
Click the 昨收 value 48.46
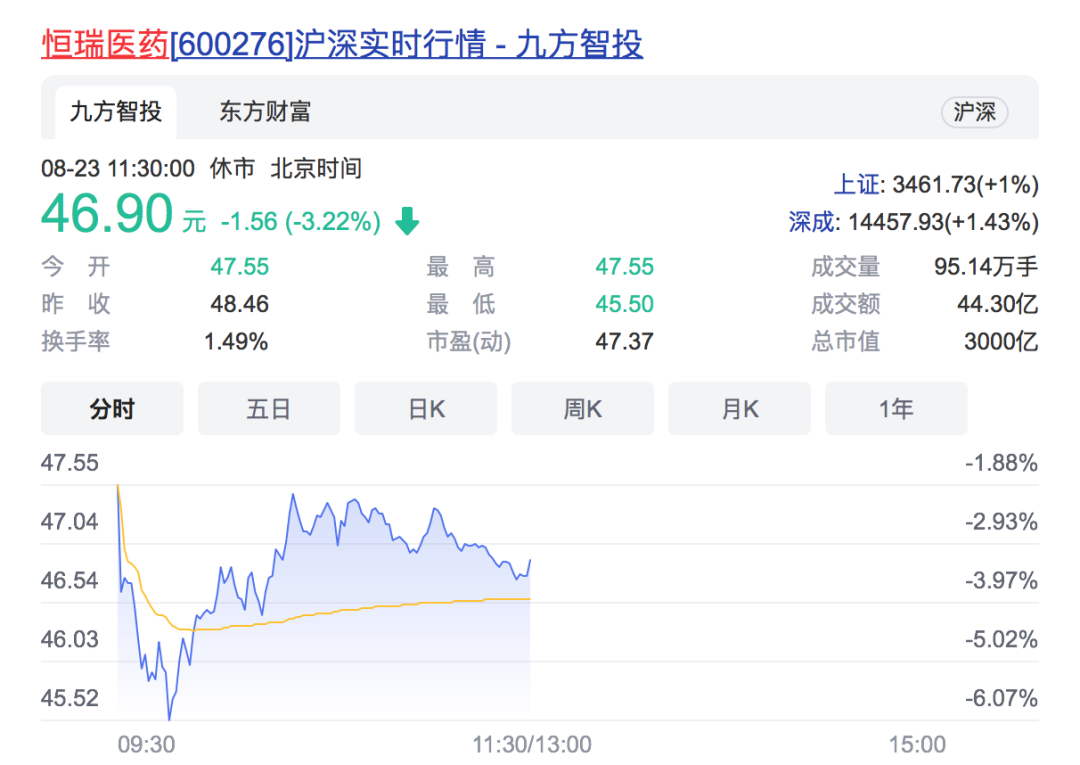(x=240, y=304)
